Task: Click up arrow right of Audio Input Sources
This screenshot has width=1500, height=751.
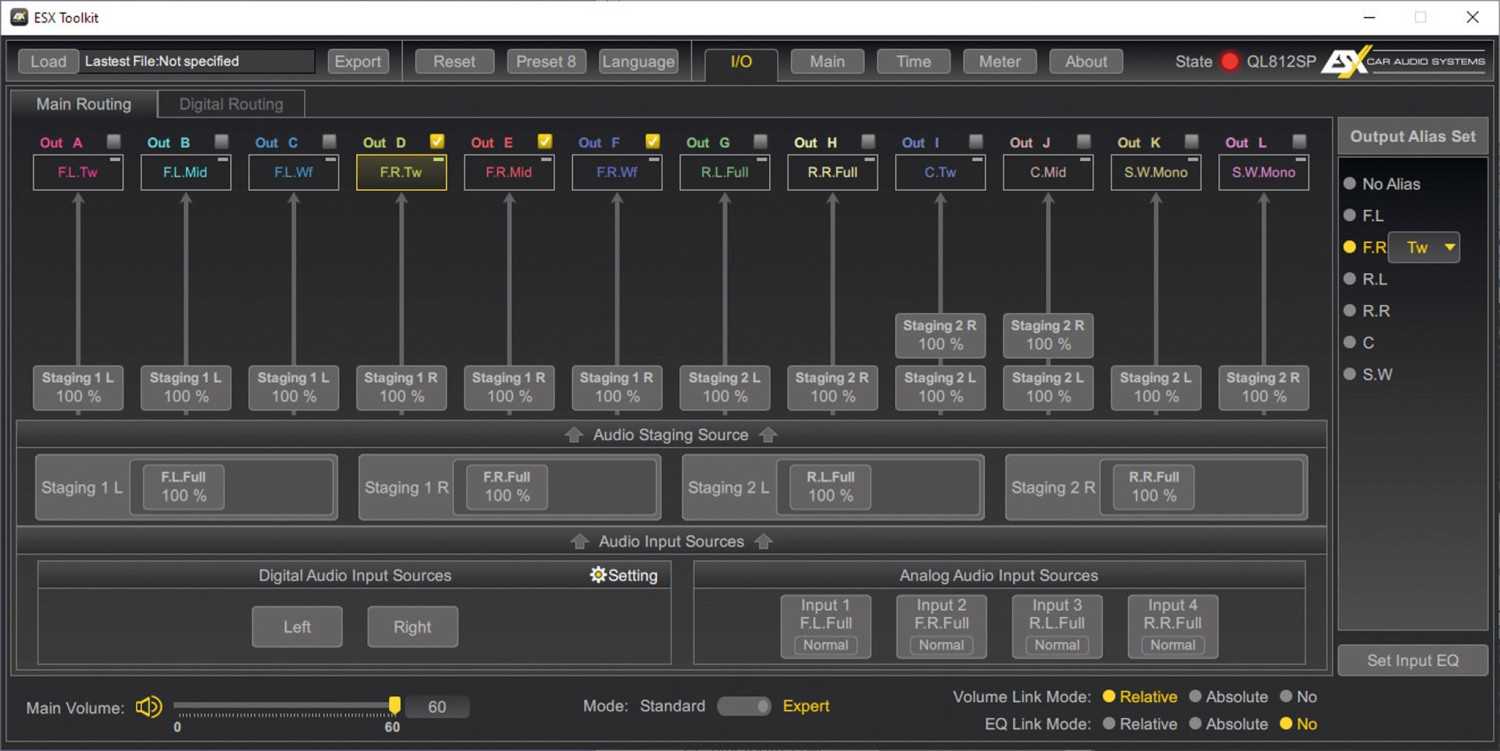Action: pos(764,542)
